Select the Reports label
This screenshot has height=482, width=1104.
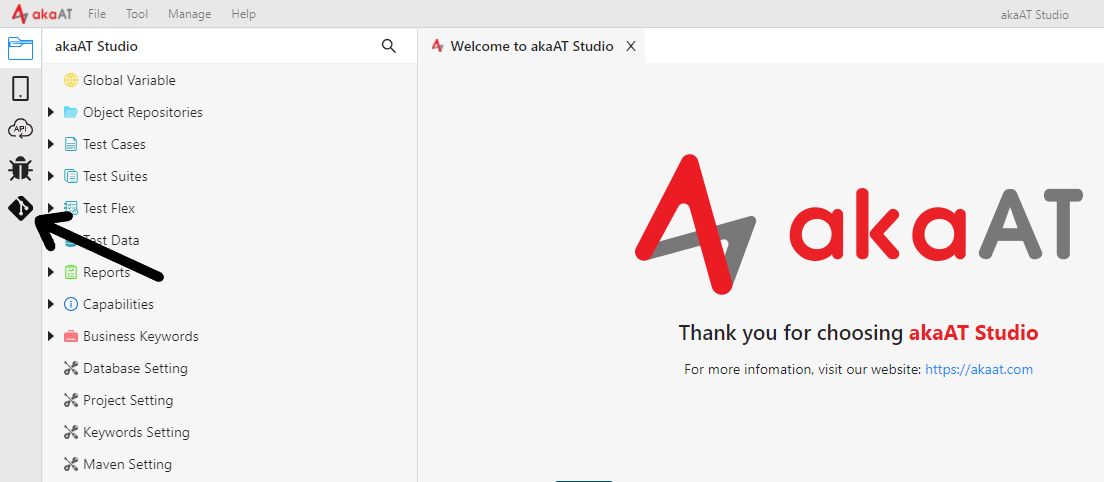[x=106, y=272]
